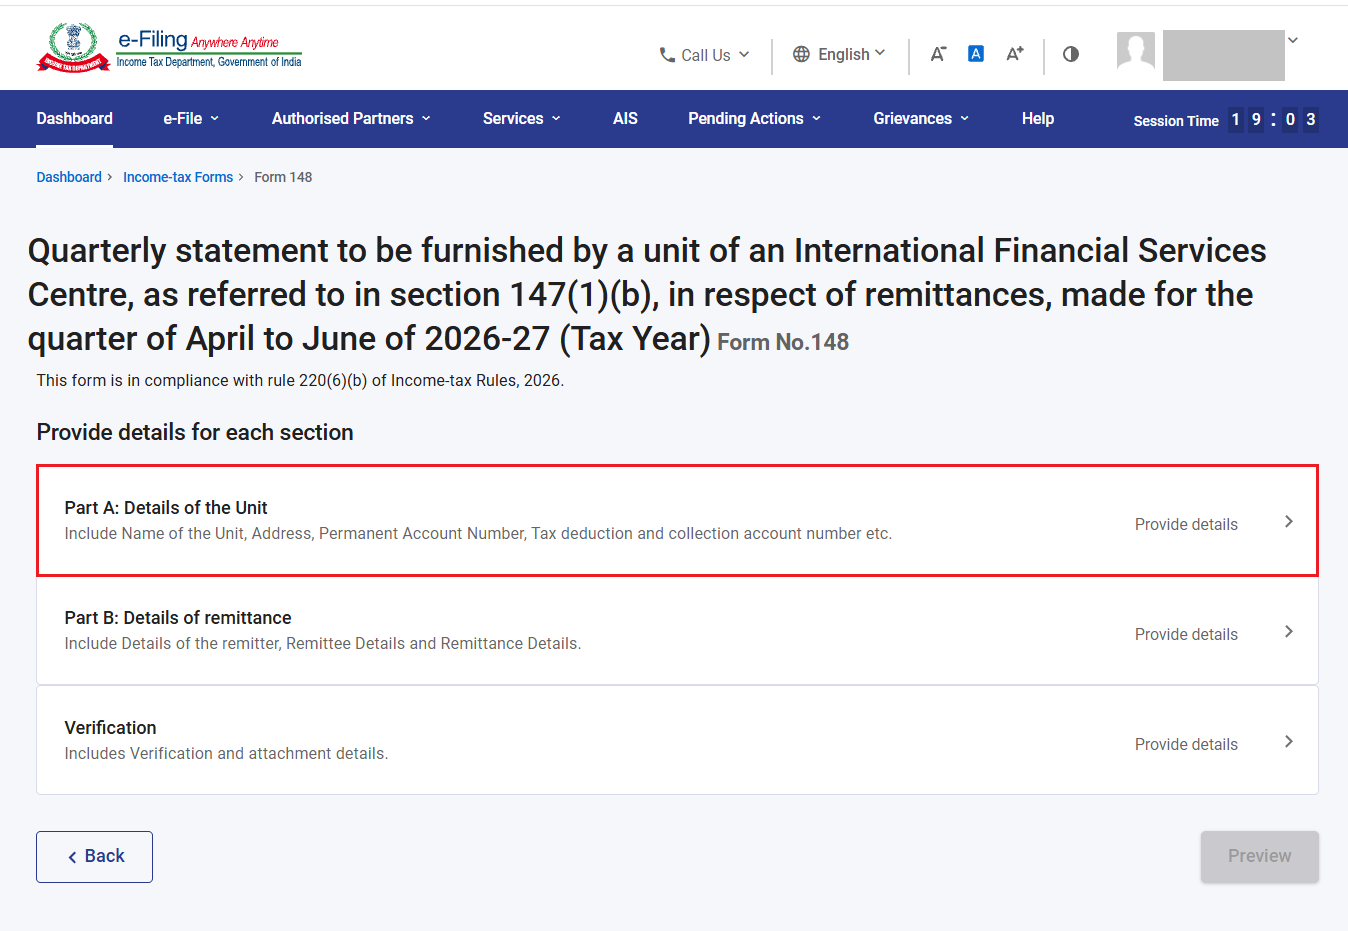Open the Verification section chevron
This screenshot has height=931, width=1348.
(x=1289, y=741)
